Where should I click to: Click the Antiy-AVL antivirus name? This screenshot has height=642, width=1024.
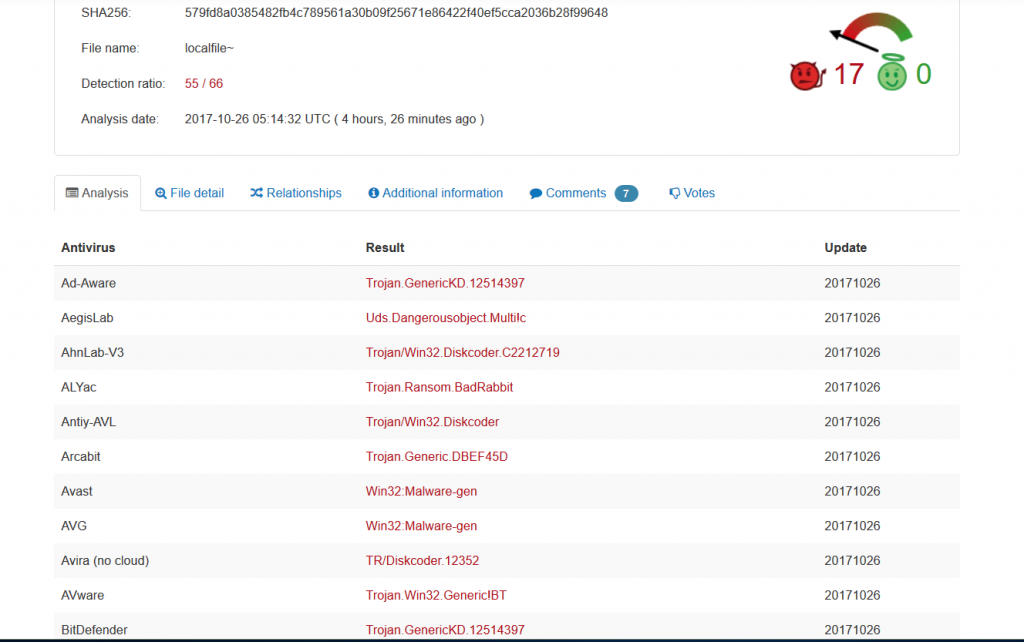pos(88,421)
